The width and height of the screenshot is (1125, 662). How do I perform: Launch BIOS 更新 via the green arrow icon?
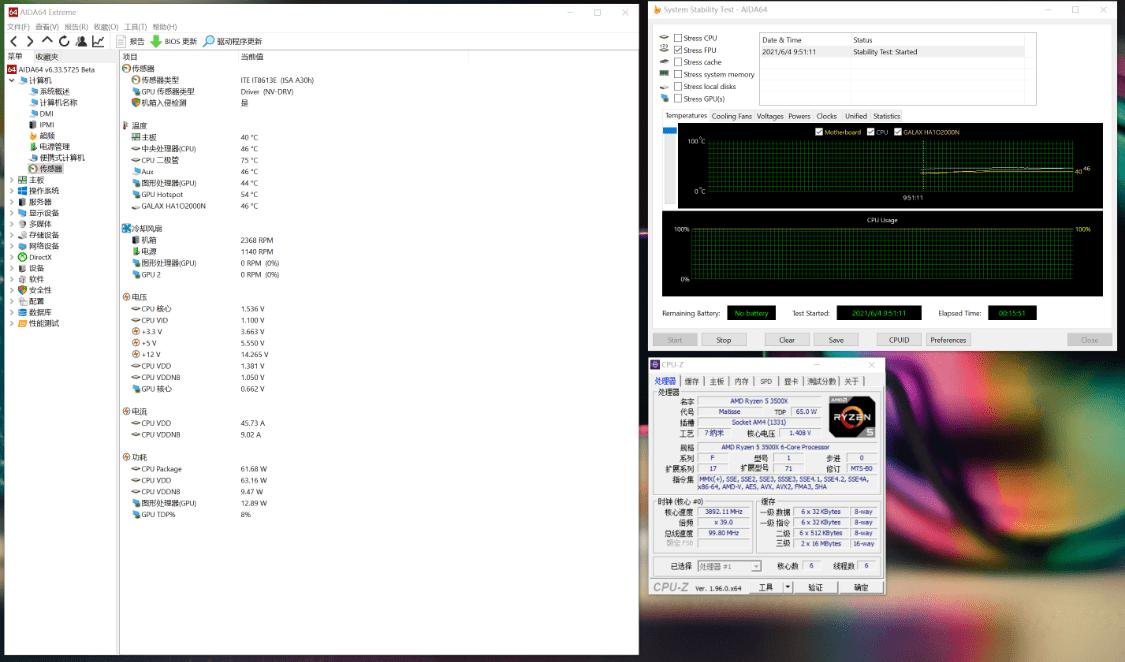point(156,42)
